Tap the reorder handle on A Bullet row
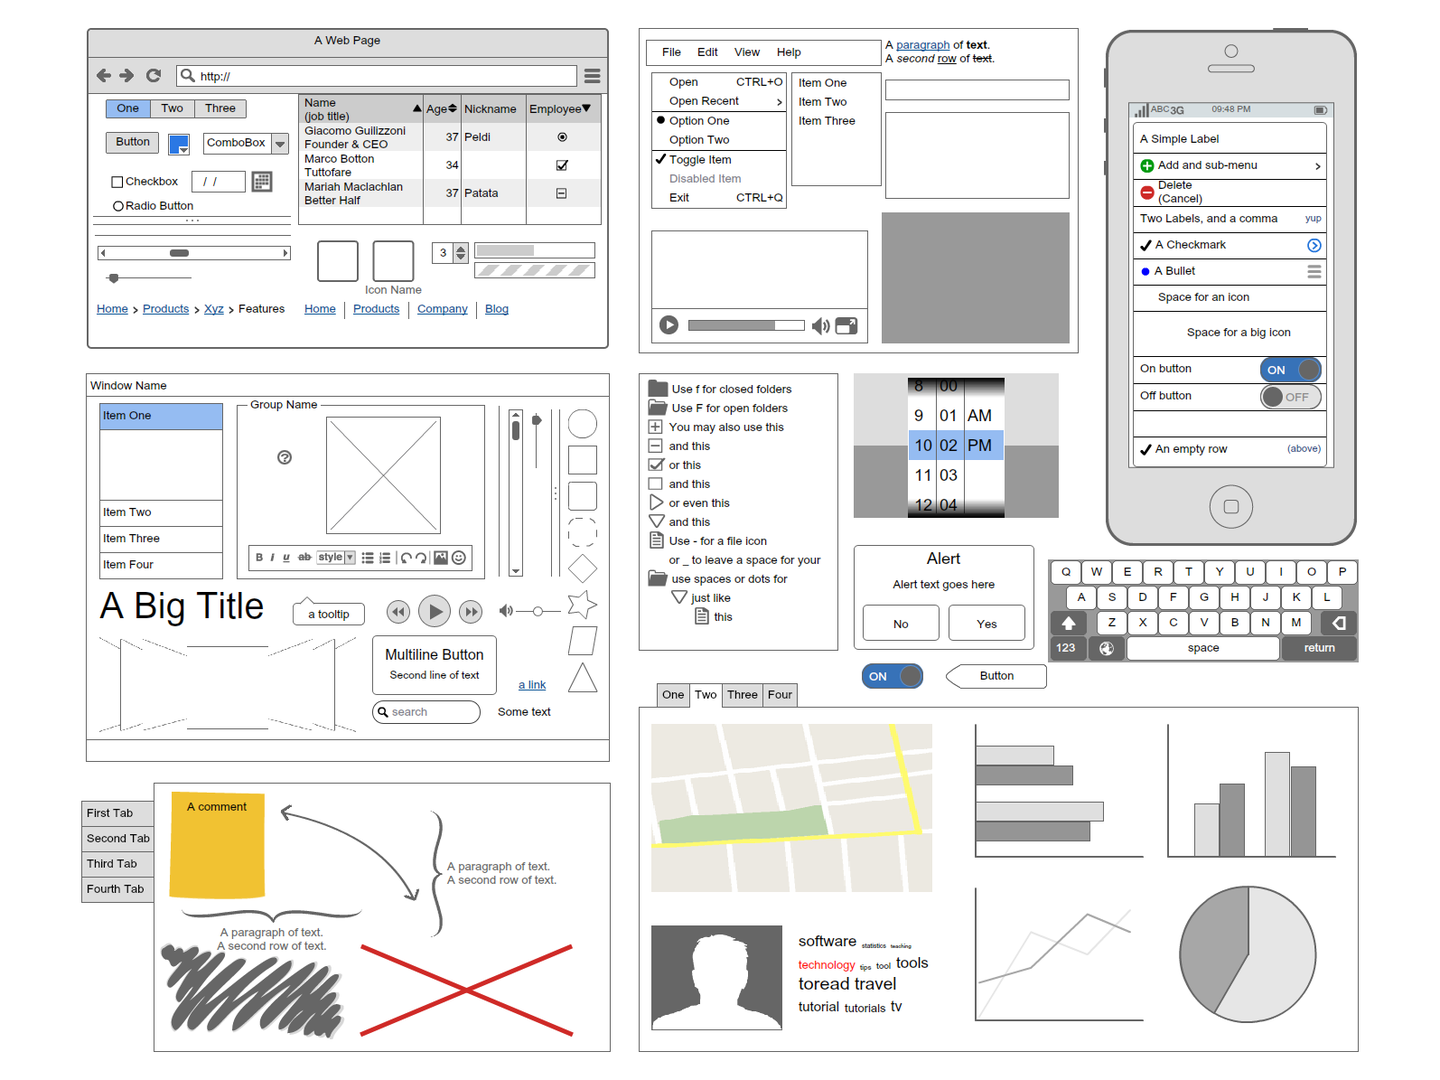The width and height of the screenshot is (1440, 1080). (1314, 271)
